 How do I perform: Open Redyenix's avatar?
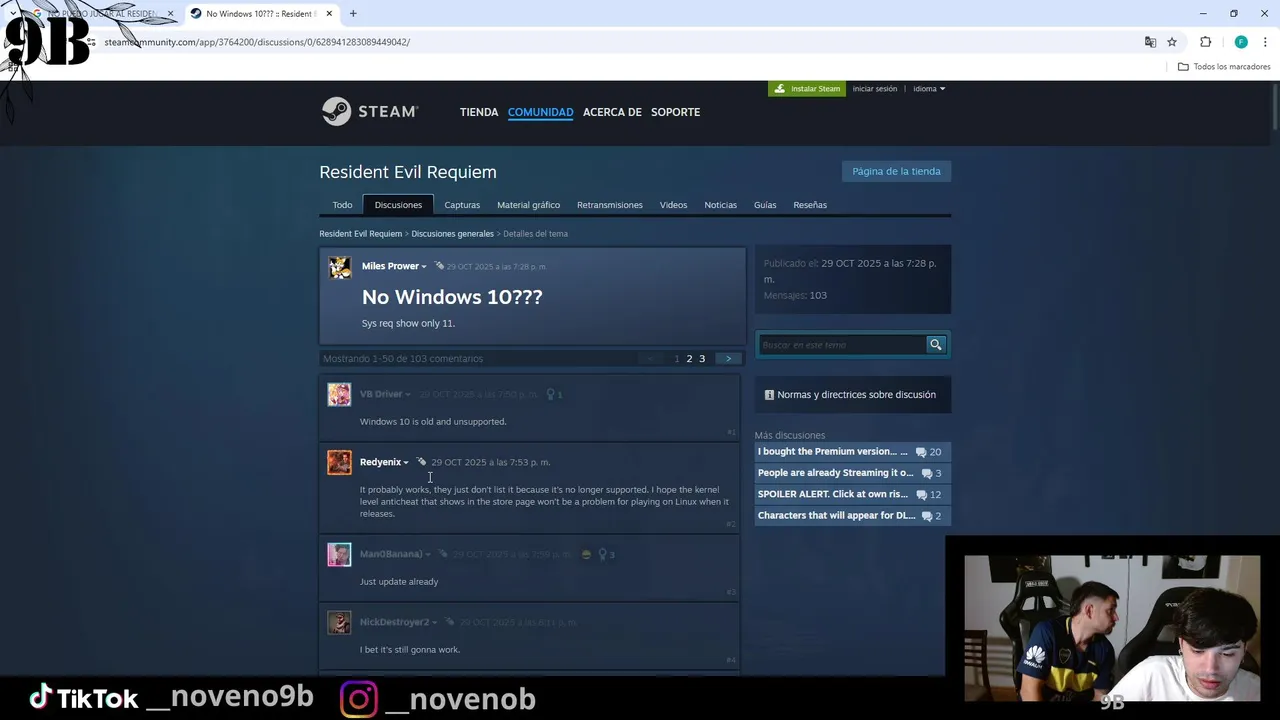click(x=339, y=462)
